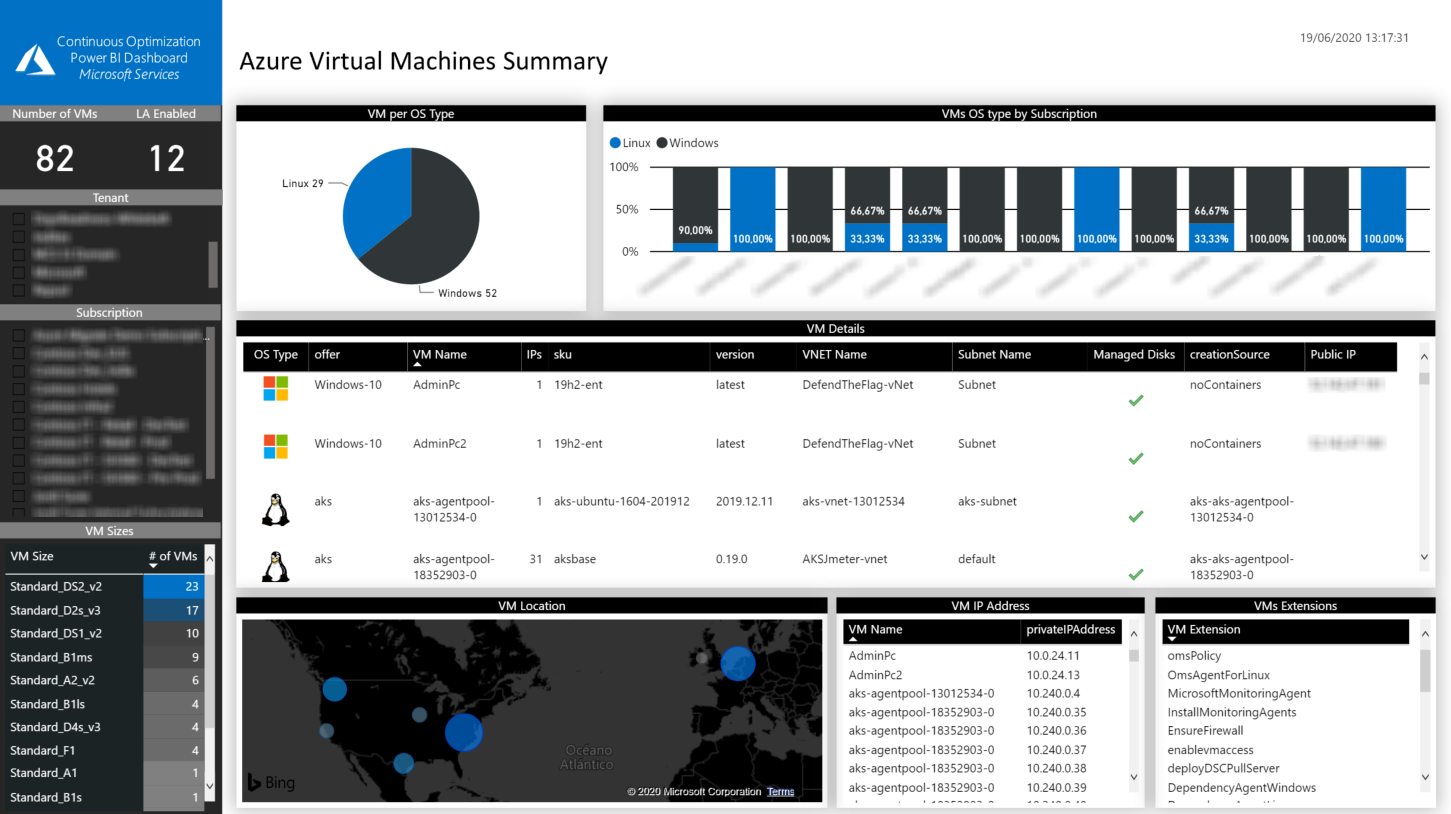This screenshot has height=814, width=1451.
Task: Select the Standard_D2s_v3 size row
Action: 104,610
